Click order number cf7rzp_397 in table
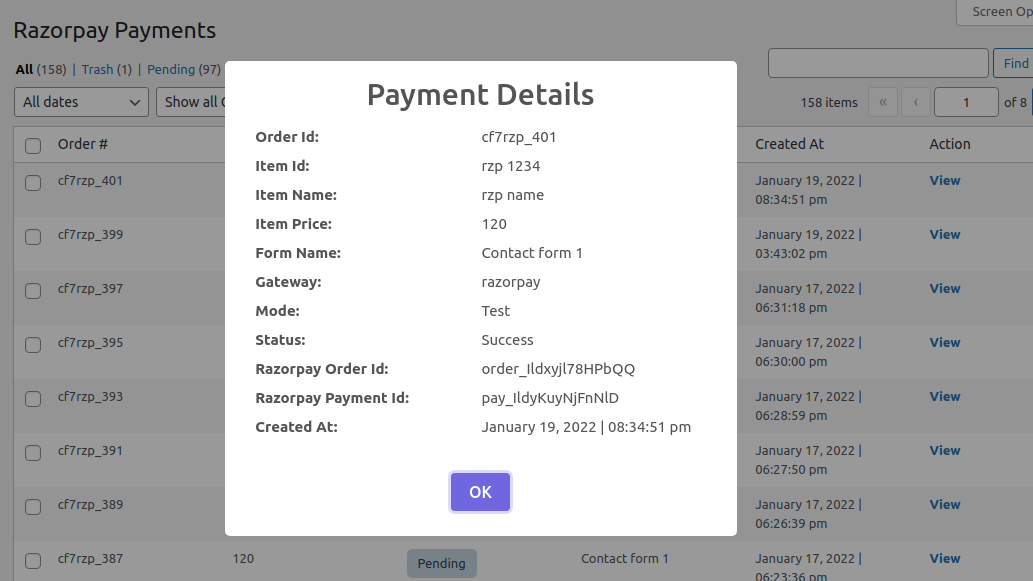 point(90,289)
